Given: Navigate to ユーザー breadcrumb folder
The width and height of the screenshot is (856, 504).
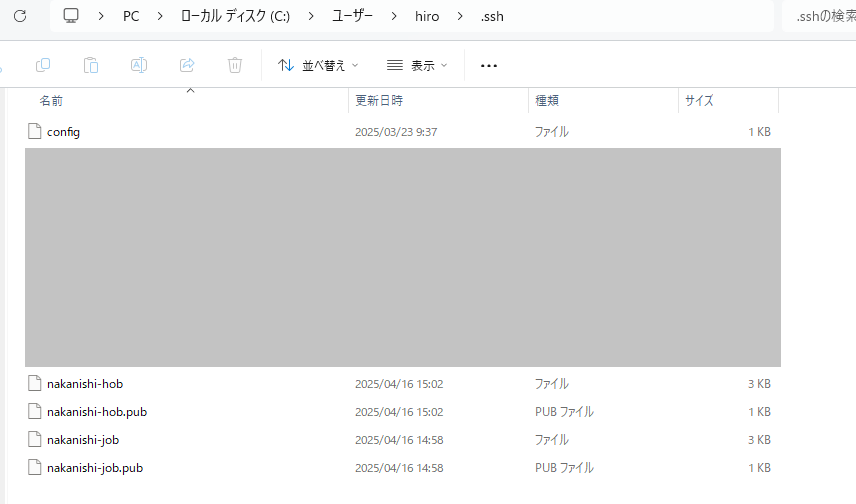Looking at the screenshot, I should tap(352, 16).
